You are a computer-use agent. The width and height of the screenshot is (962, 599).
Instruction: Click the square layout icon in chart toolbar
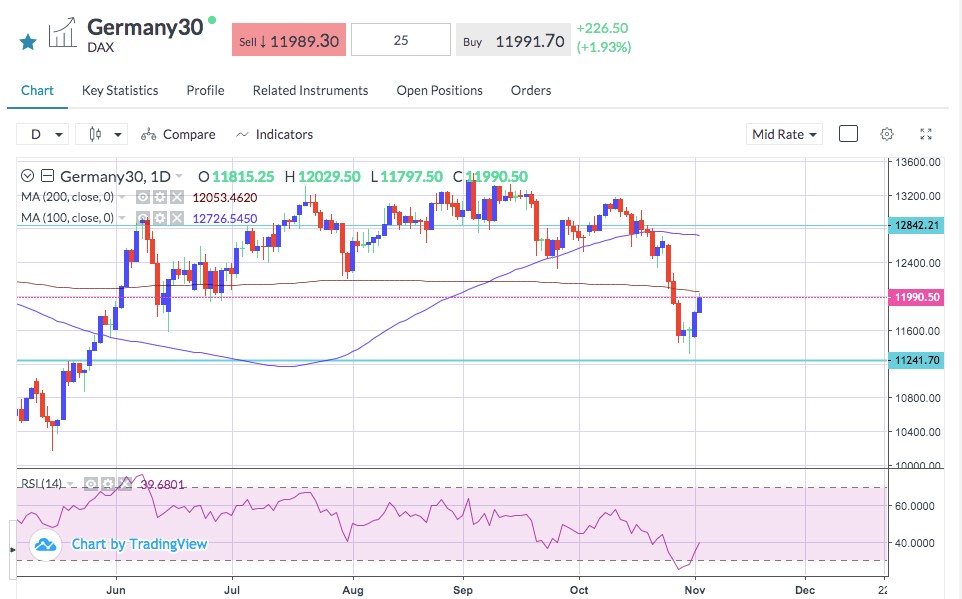click(848, 134)
